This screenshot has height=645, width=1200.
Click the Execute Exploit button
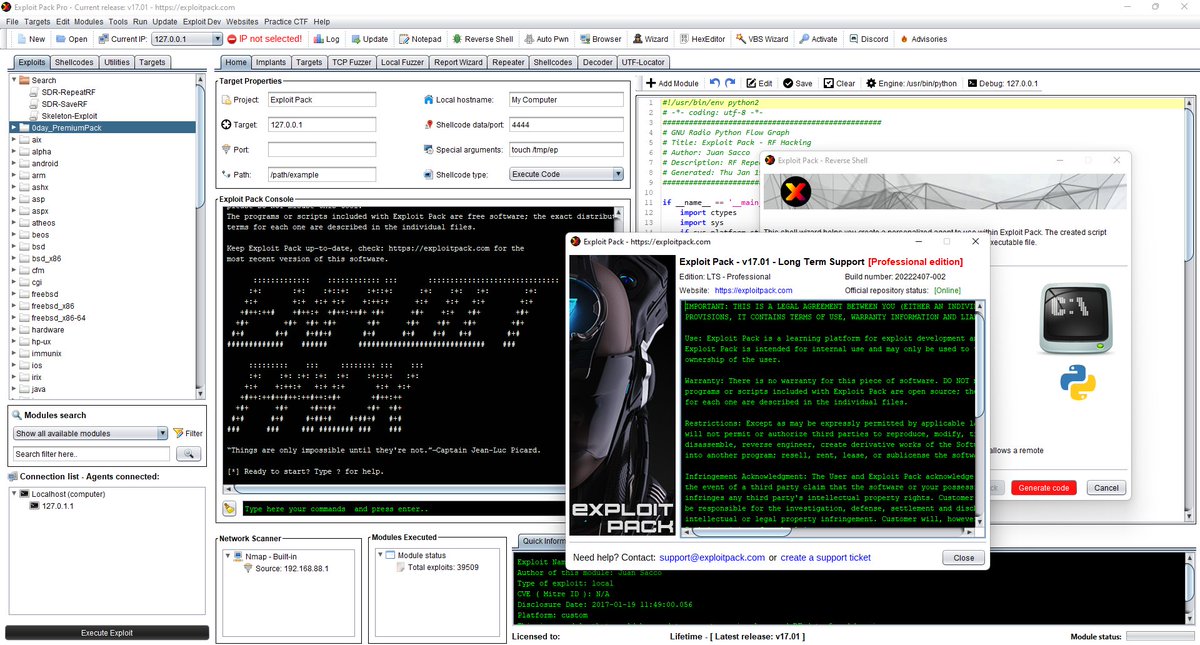tap(107, 633)
